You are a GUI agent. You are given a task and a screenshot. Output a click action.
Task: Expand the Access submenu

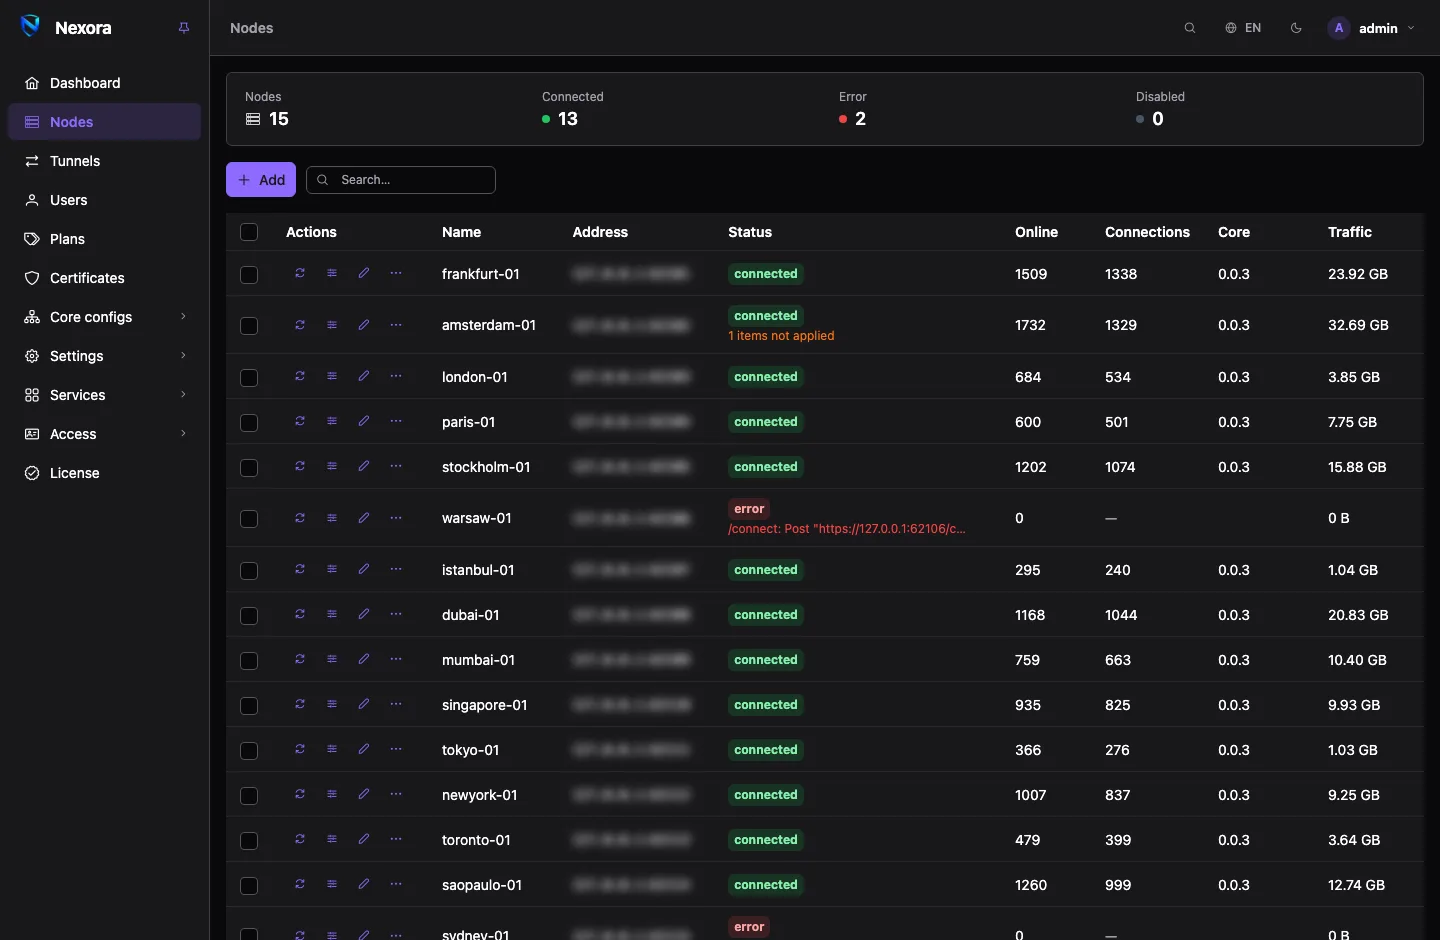tap(104, 434)
